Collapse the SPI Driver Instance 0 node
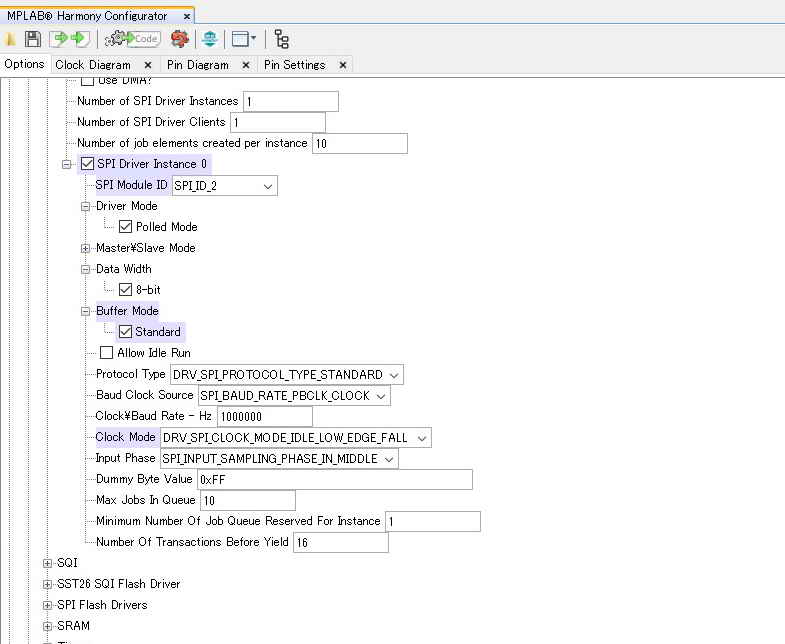Screen dimensions: 785x644 tap(67, 164)
